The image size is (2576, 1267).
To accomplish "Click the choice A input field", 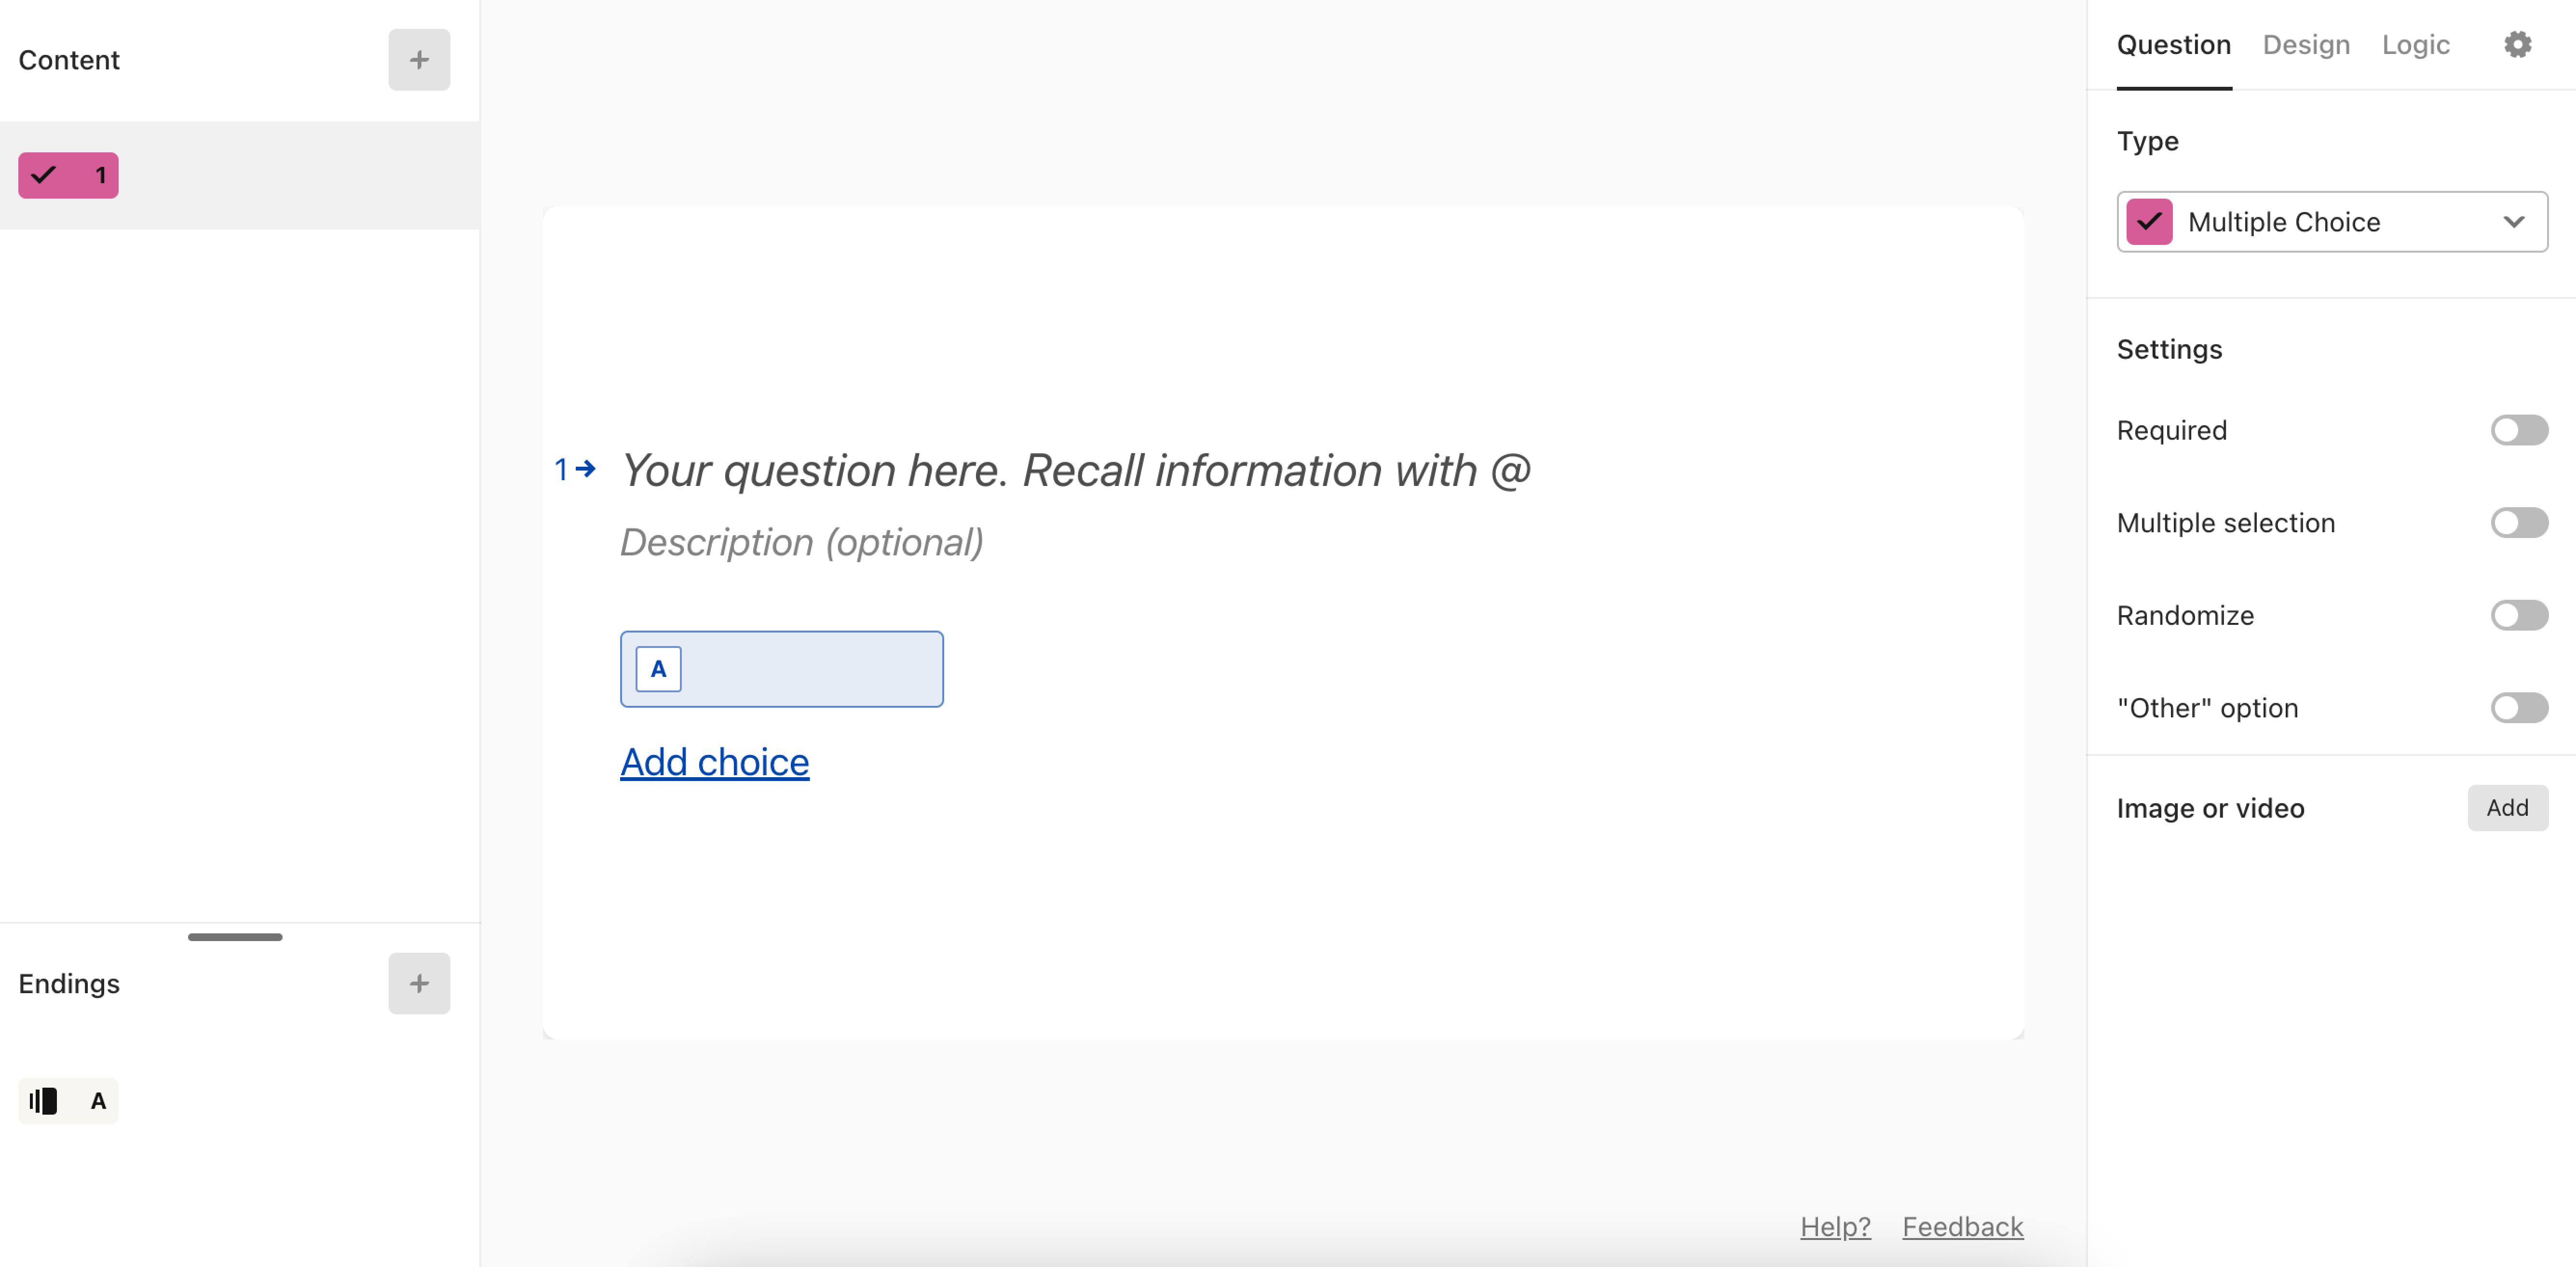I will point(781,669).
